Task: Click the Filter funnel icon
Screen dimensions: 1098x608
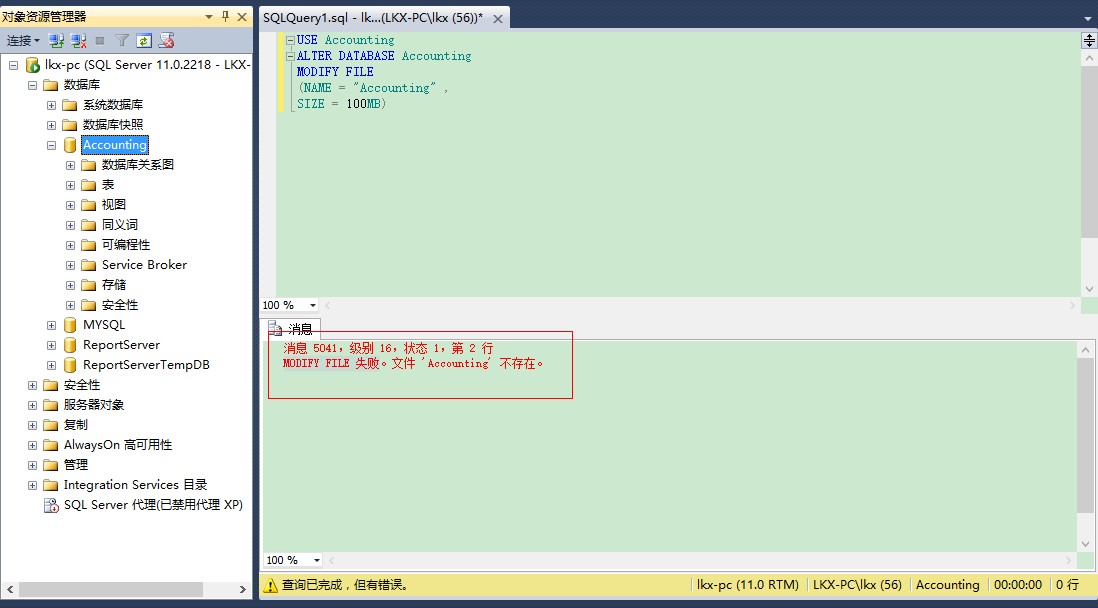Action: (121, 41)
